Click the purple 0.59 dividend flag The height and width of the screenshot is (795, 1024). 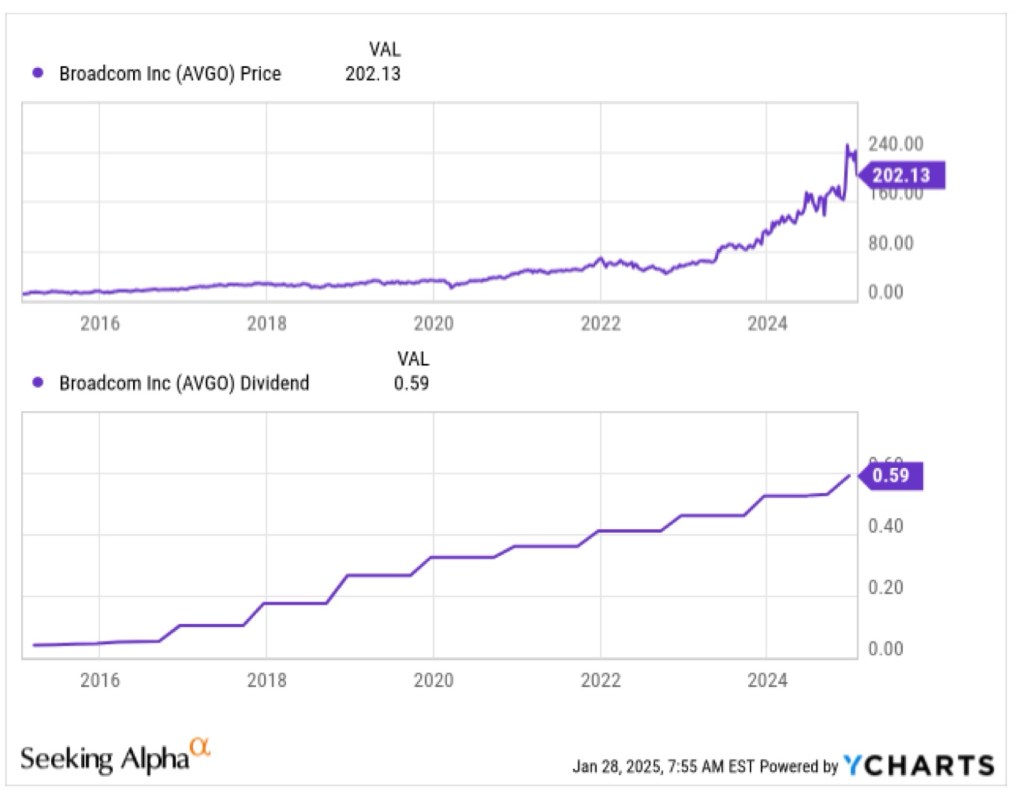pyautogui.click(x=890, y=476)
